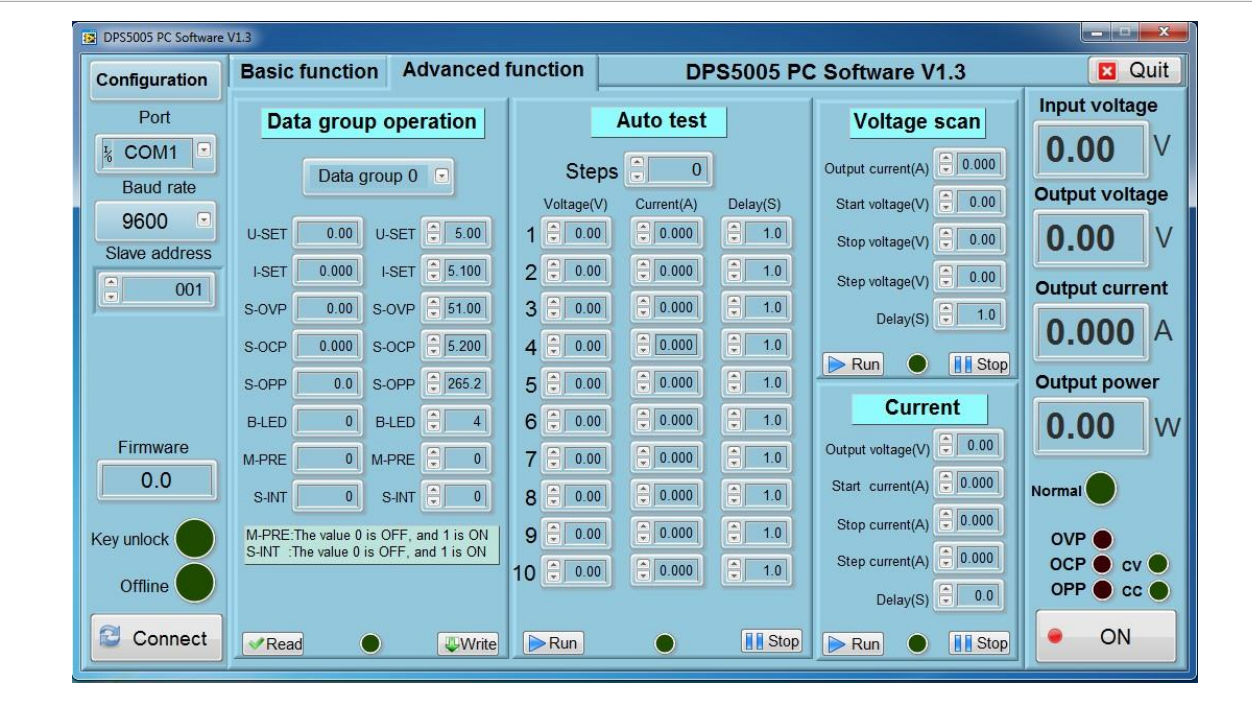
Task: Click the Output power 0.00 display
Action: (x=1093, y=427)
